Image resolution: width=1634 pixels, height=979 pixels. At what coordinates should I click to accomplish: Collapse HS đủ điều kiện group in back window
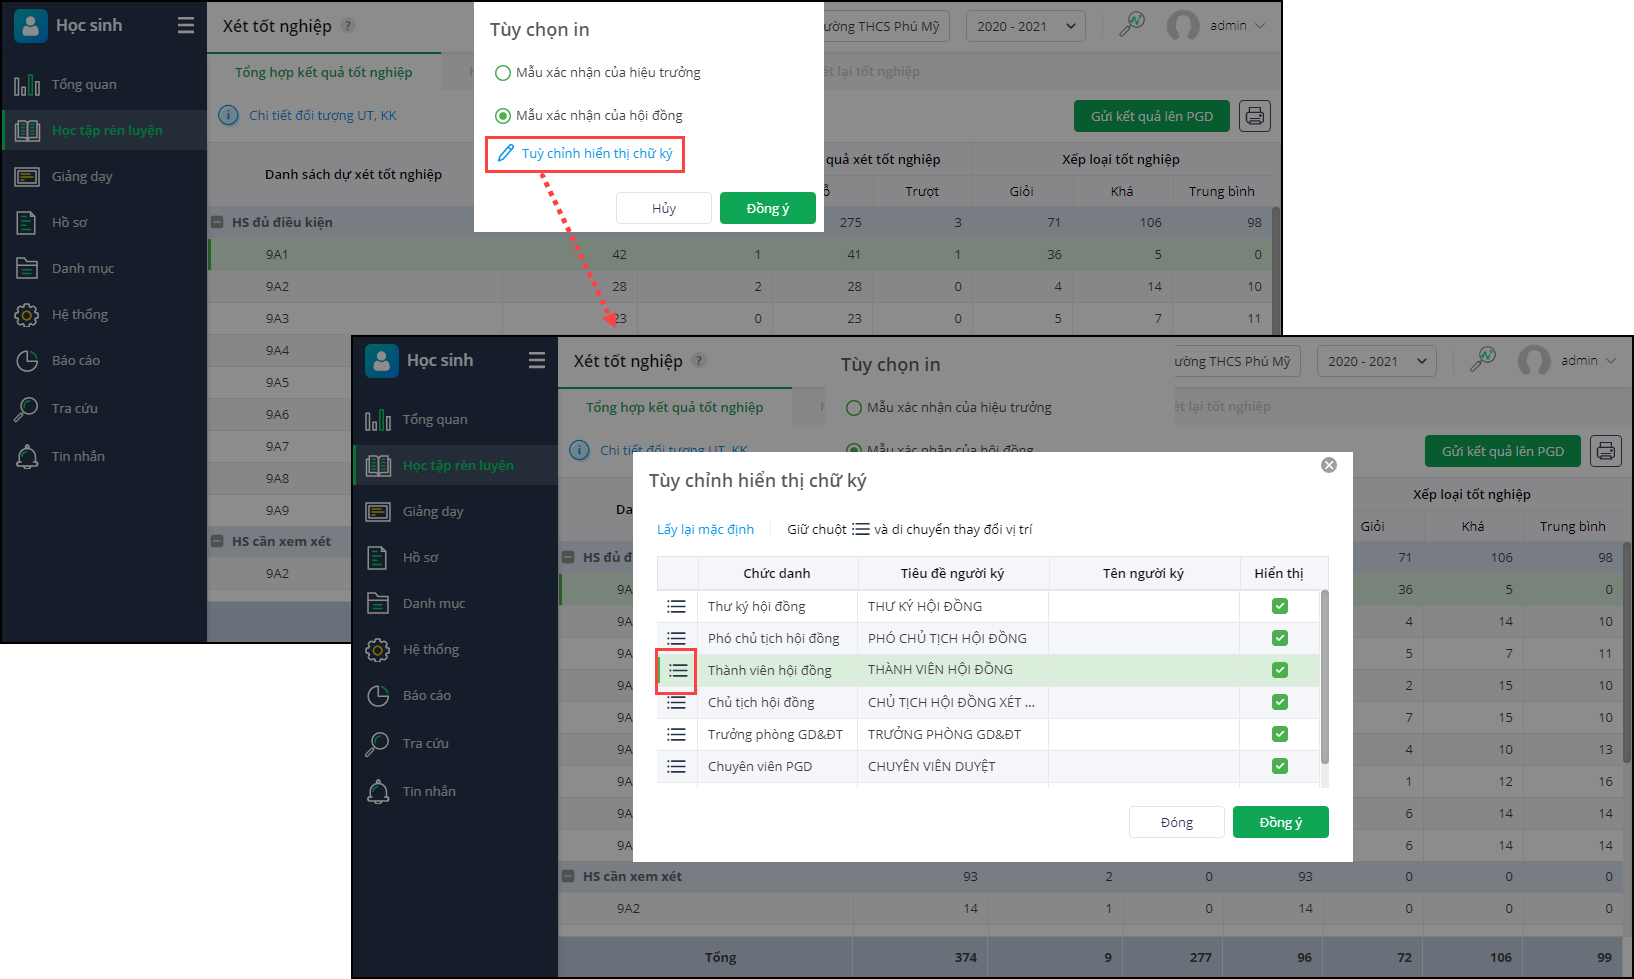tap(217, 222)
